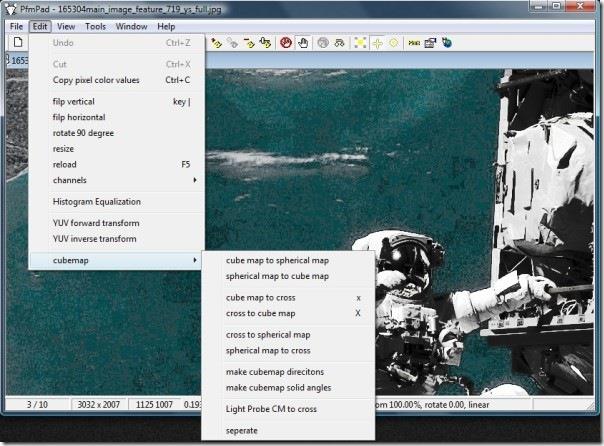Image resolution: width=604 pixels, height=446 pixels.
Task: Select 'YUV forward transform' option
Action: (x=96, y=223)
